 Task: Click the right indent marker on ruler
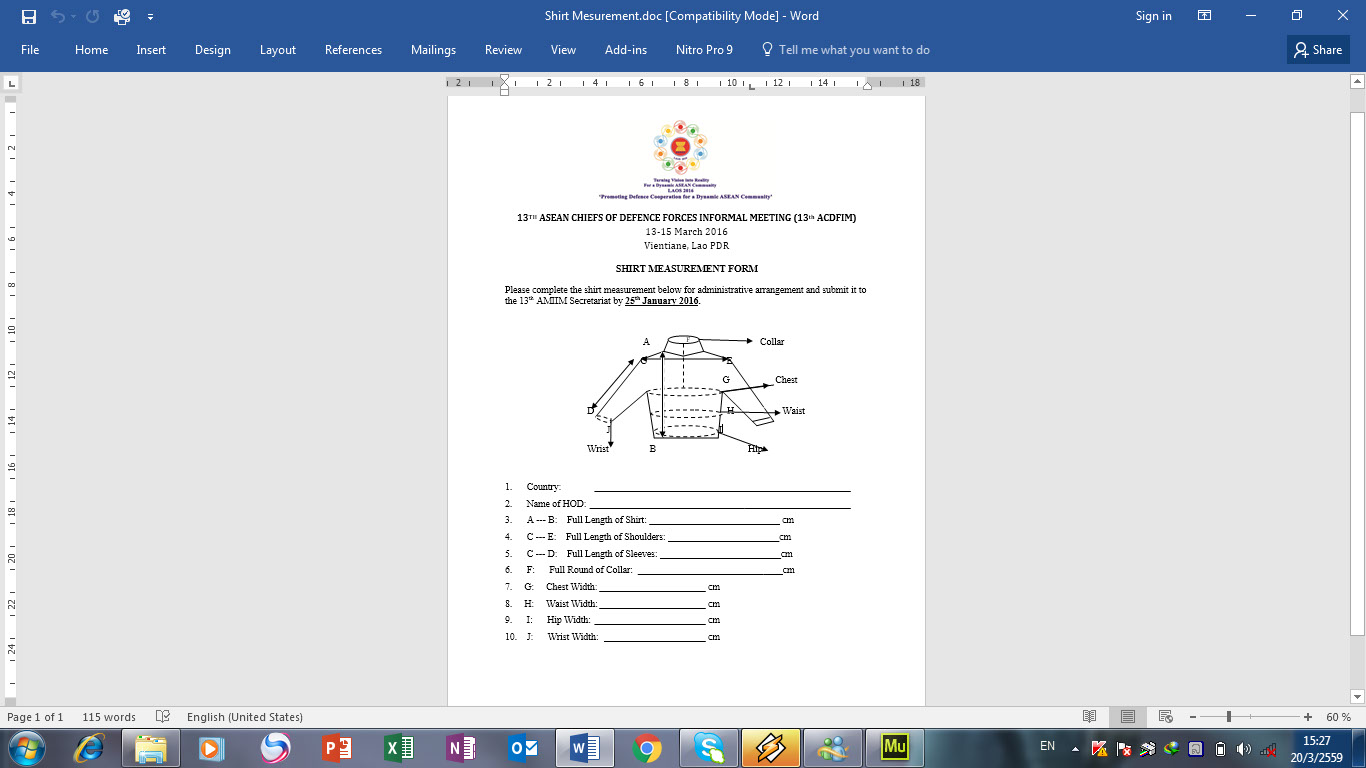pos(867,87)
